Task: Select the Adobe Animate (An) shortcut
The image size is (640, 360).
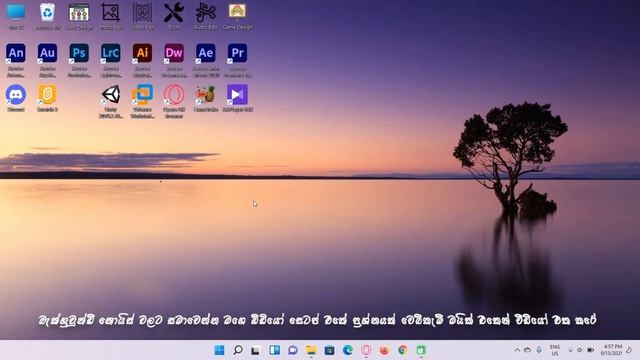Action: pos(16,60)
